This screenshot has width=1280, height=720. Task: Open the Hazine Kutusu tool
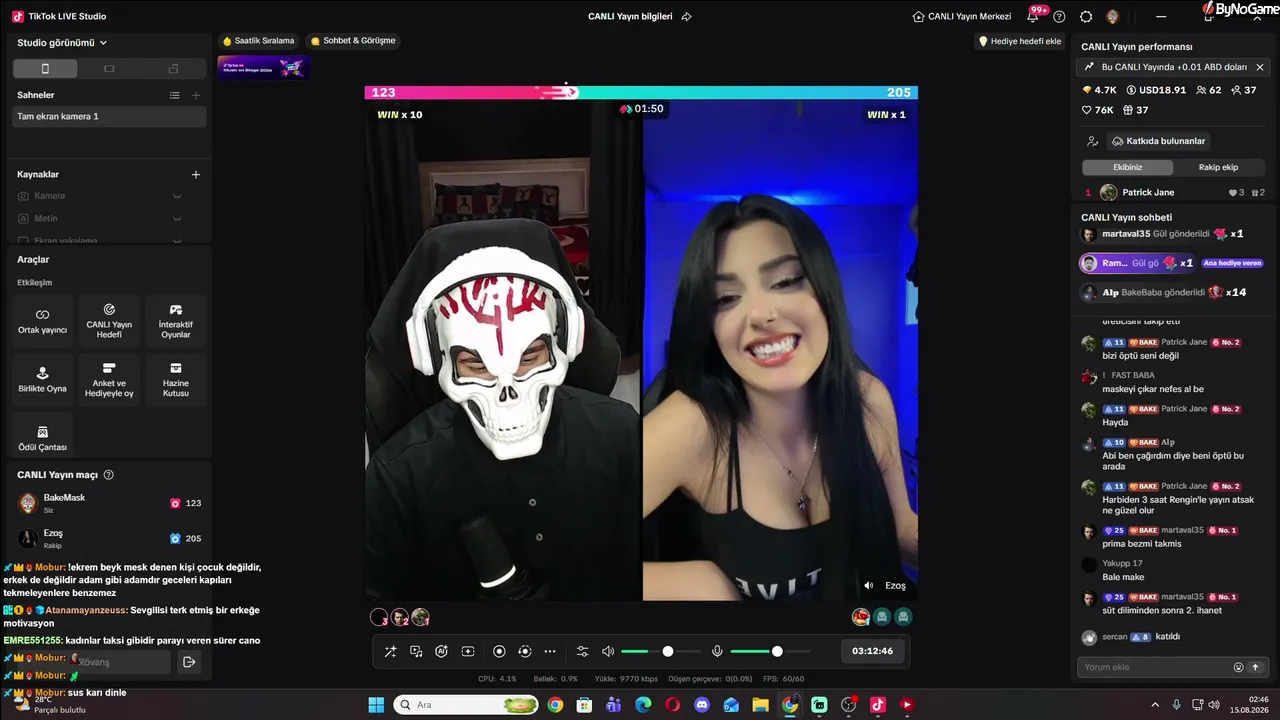tap(176, 380)
